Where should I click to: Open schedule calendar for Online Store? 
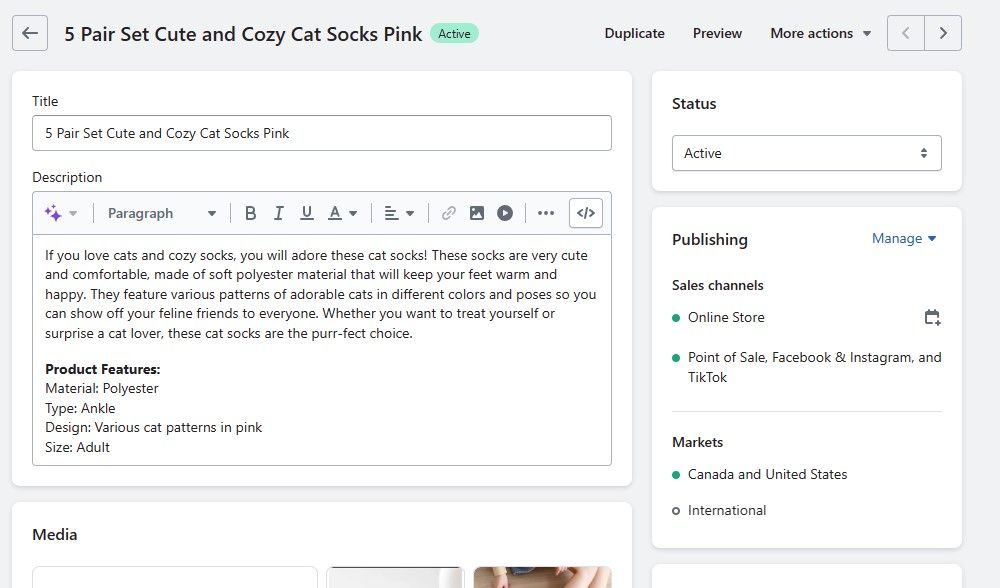(x=932, y=318)
